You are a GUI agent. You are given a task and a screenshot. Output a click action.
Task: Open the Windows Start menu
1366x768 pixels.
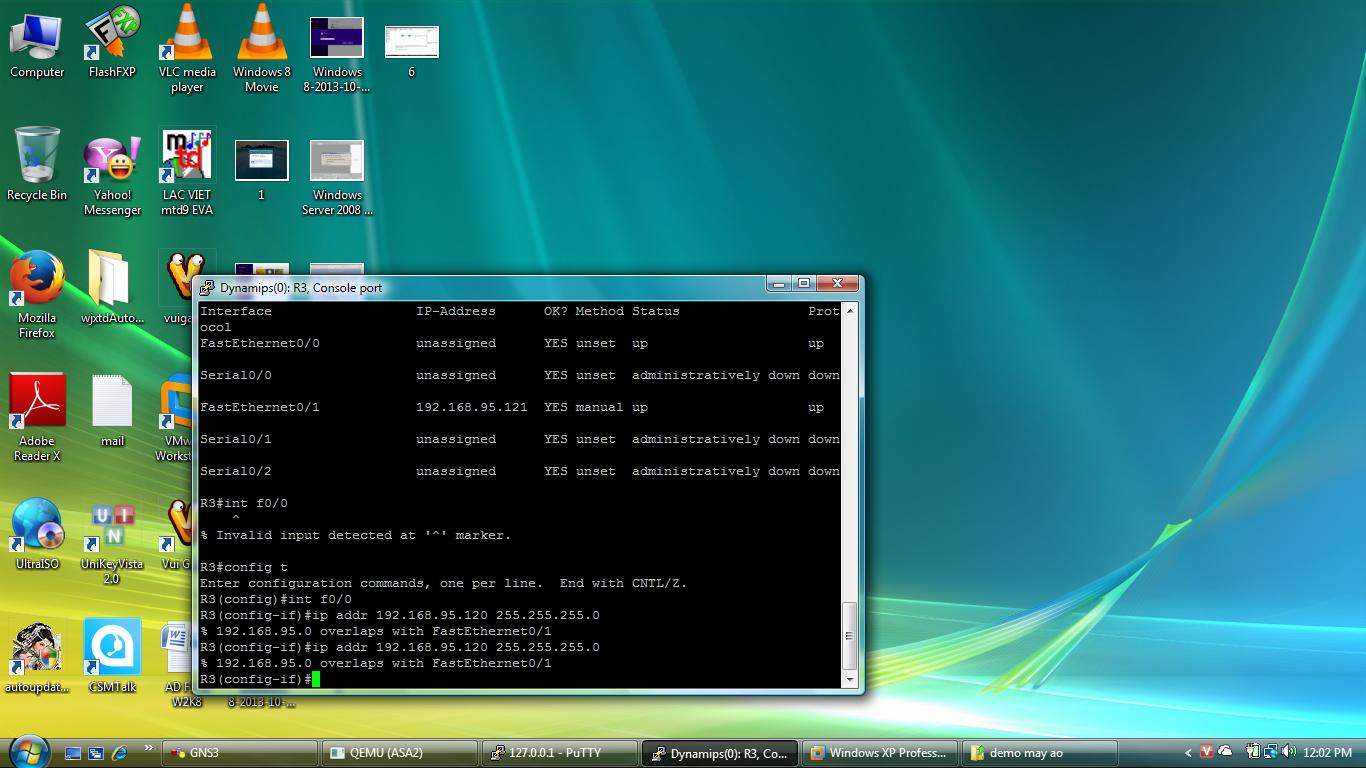28,751
